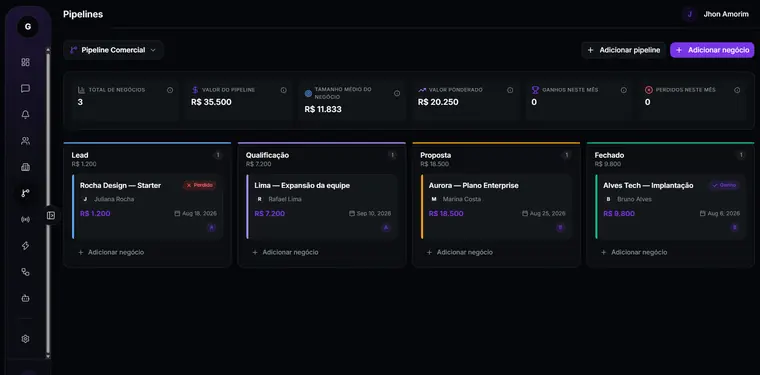The image size is (760, 375).
Task: Click the Perdido status tag
Action: [x=200, y=185]
